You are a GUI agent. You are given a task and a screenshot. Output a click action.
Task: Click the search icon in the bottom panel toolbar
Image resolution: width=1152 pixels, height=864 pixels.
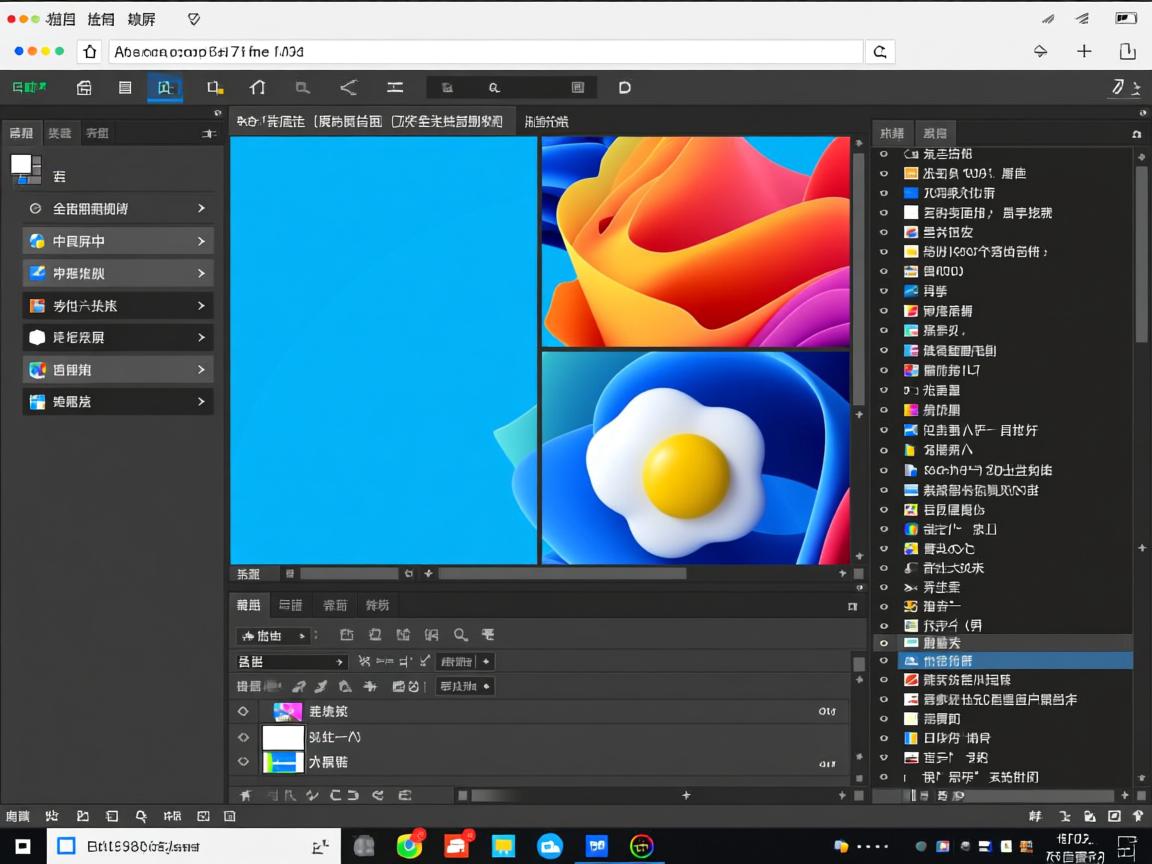[x=462, y=635]
